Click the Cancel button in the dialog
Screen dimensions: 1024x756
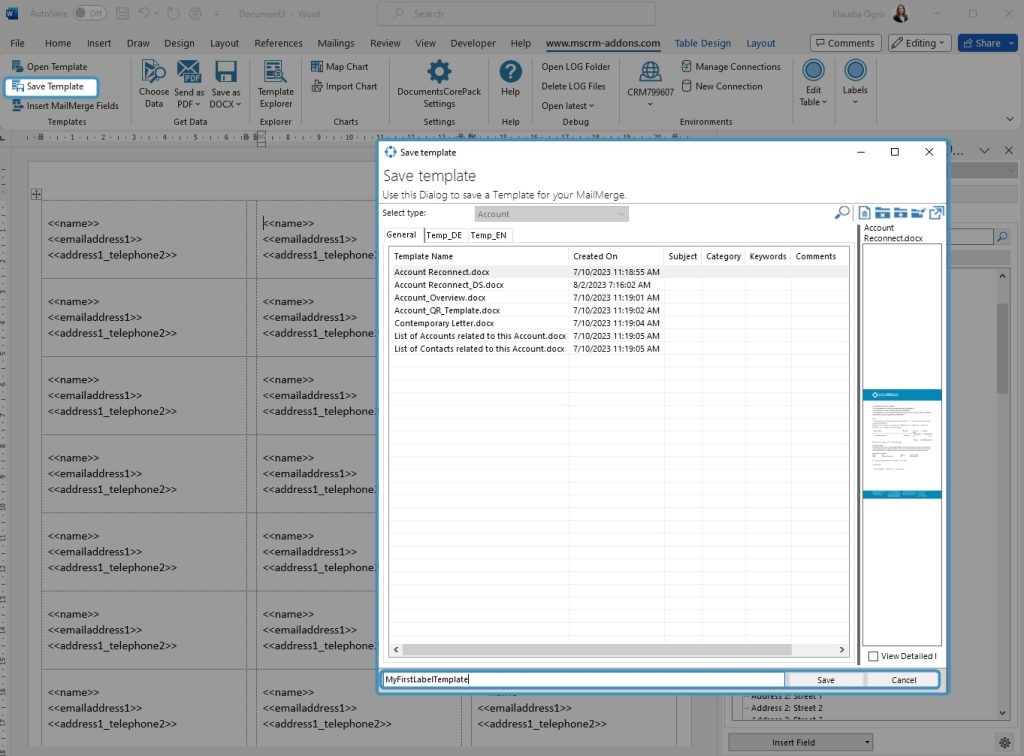tap(904, 680)
